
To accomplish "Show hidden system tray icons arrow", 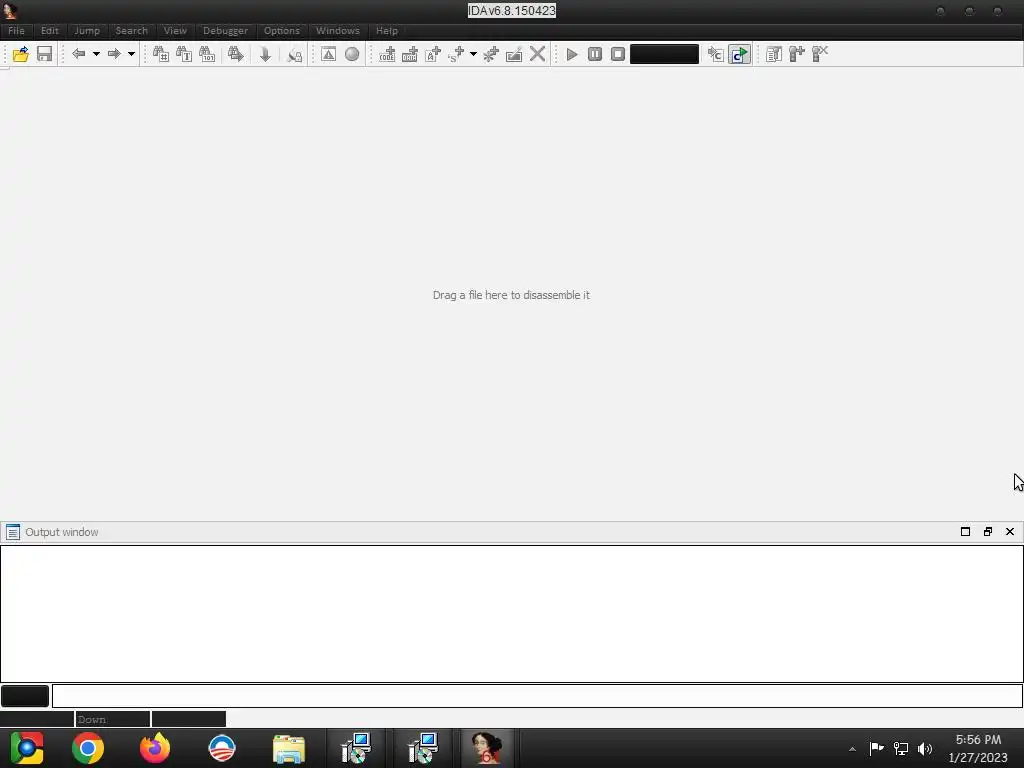I will point(852,749).
